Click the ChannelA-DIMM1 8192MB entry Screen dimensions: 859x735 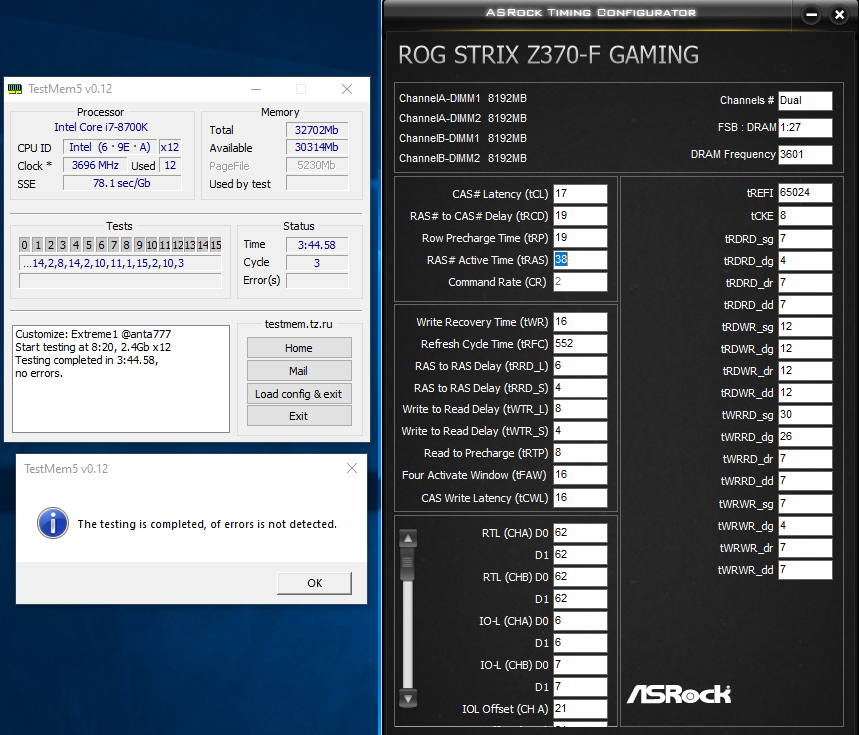(x=463, y=99)
